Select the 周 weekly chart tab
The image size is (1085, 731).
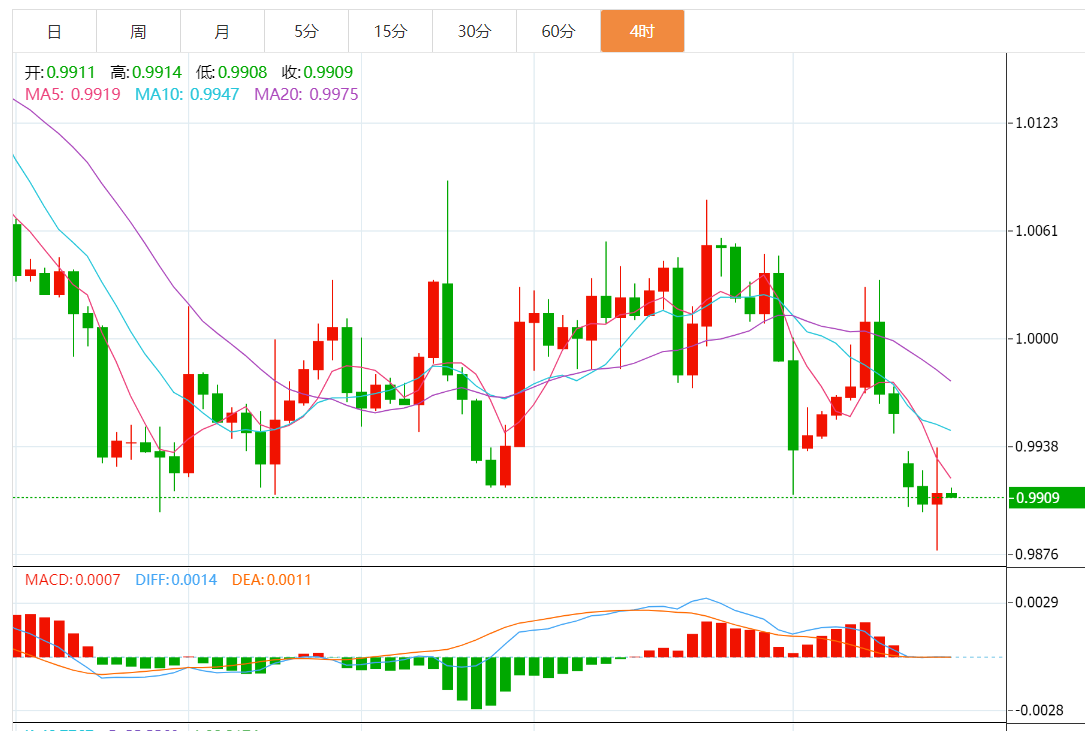click(138, 31)
